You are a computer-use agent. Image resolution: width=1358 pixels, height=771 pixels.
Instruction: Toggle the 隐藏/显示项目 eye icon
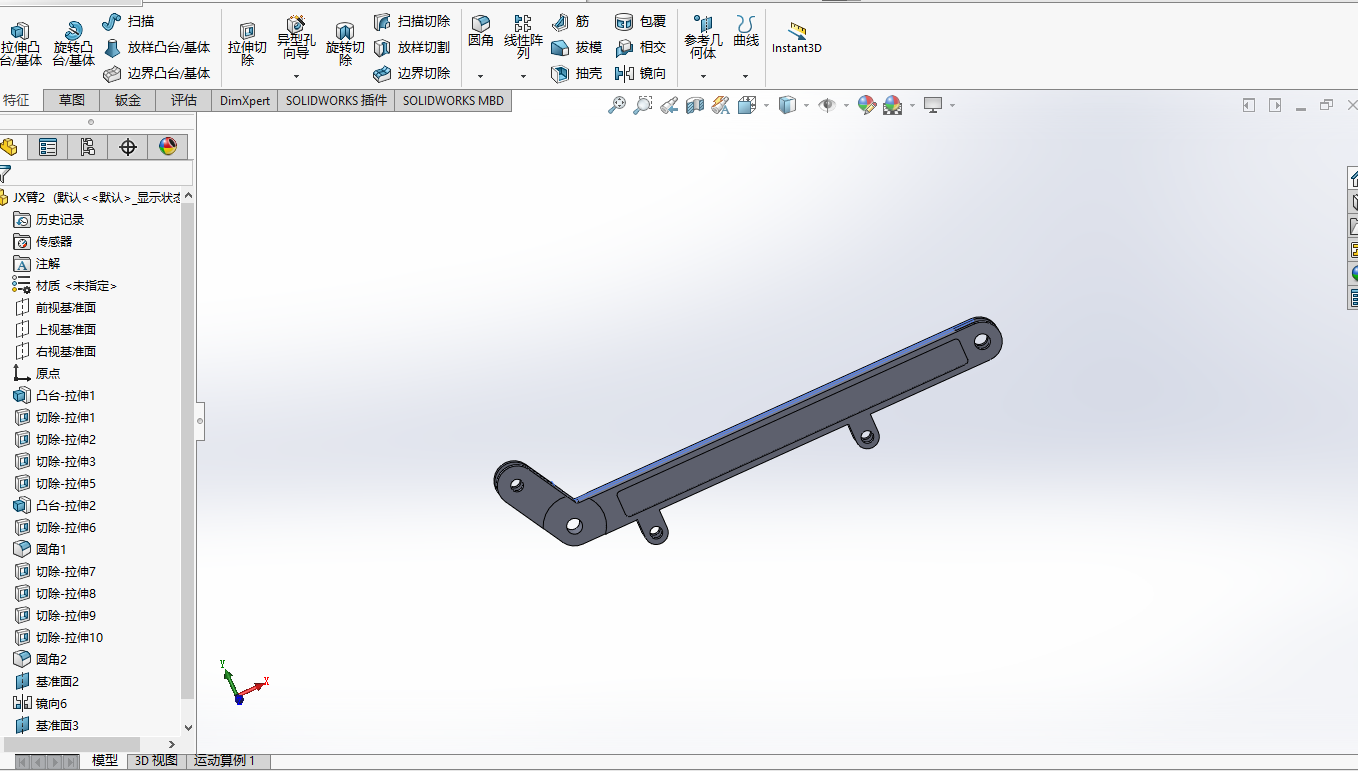click(x=830, y=105)
